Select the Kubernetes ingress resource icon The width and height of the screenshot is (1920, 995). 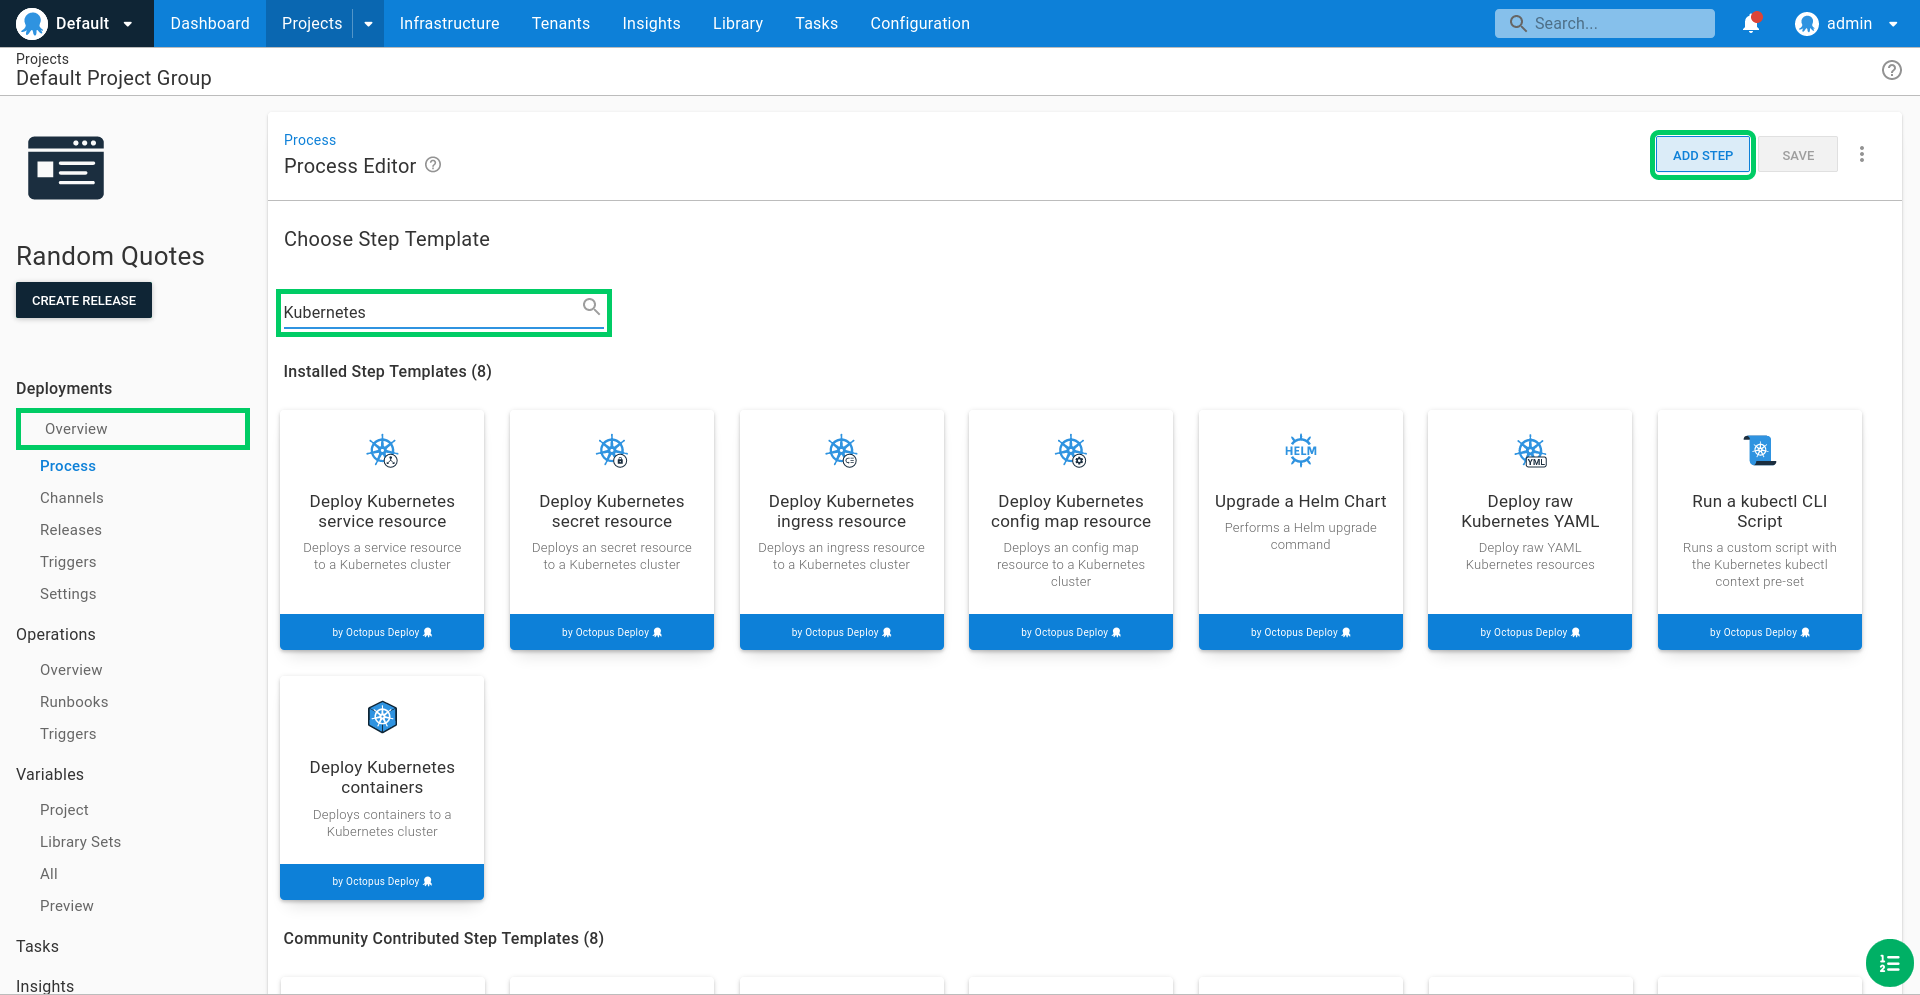[842, 451]
